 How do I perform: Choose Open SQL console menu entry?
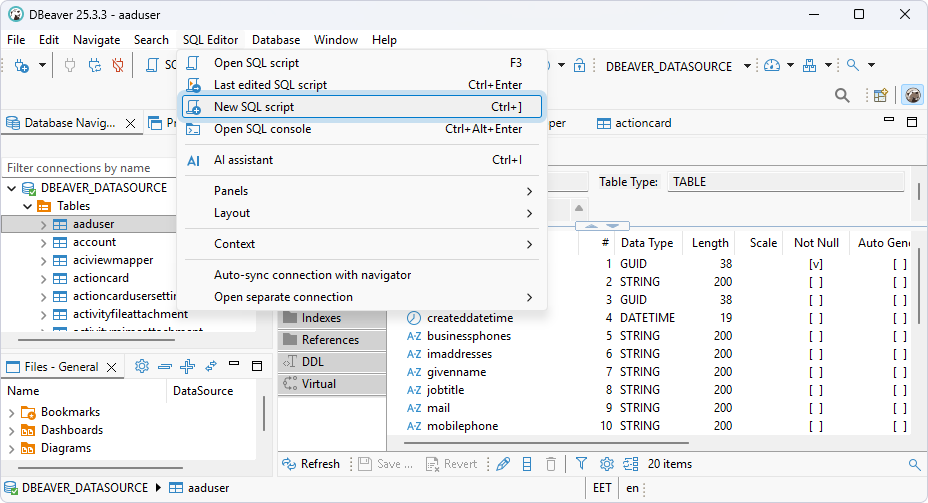(x=362, y=129)
